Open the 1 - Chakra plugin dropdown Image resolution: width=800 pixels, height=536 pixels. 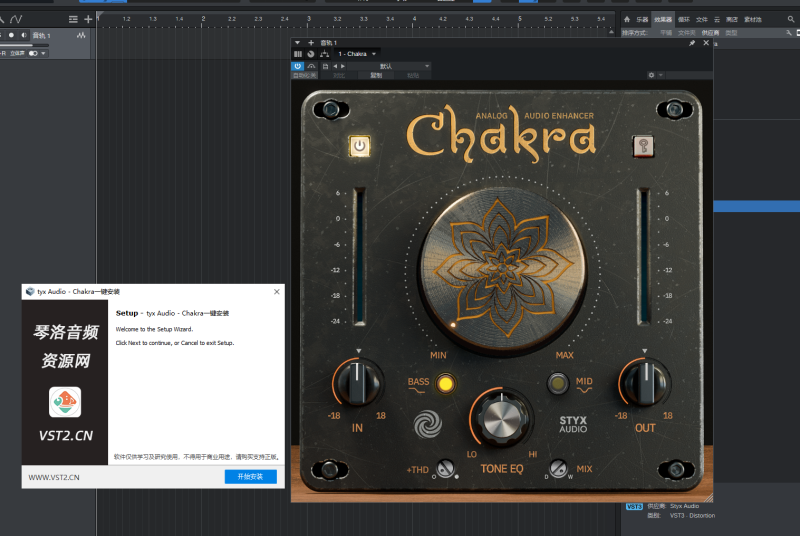[357, 53]
